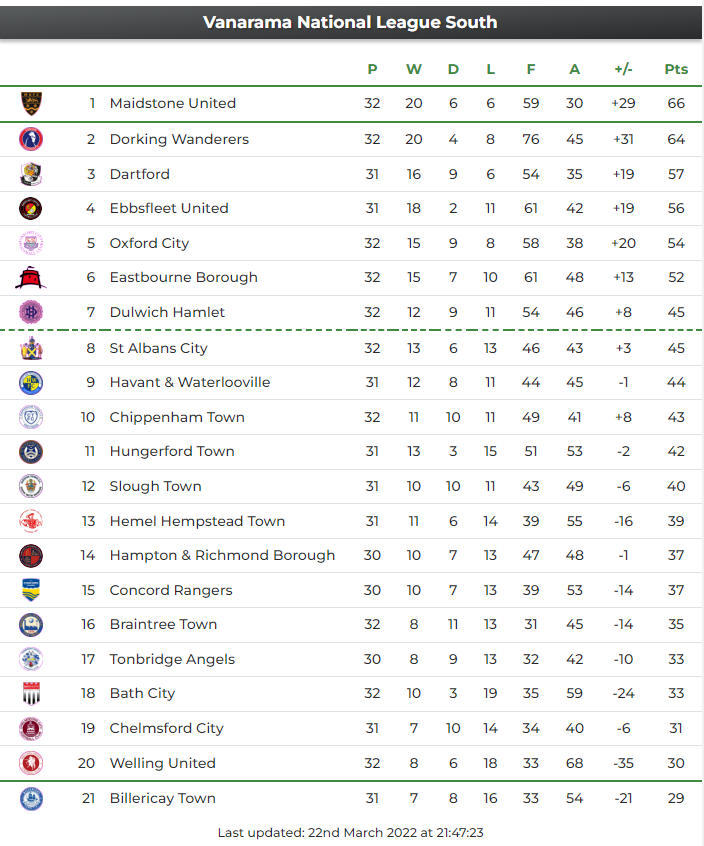
Task: Click the Maidstone United club crest
Action: tap(31, 103)
